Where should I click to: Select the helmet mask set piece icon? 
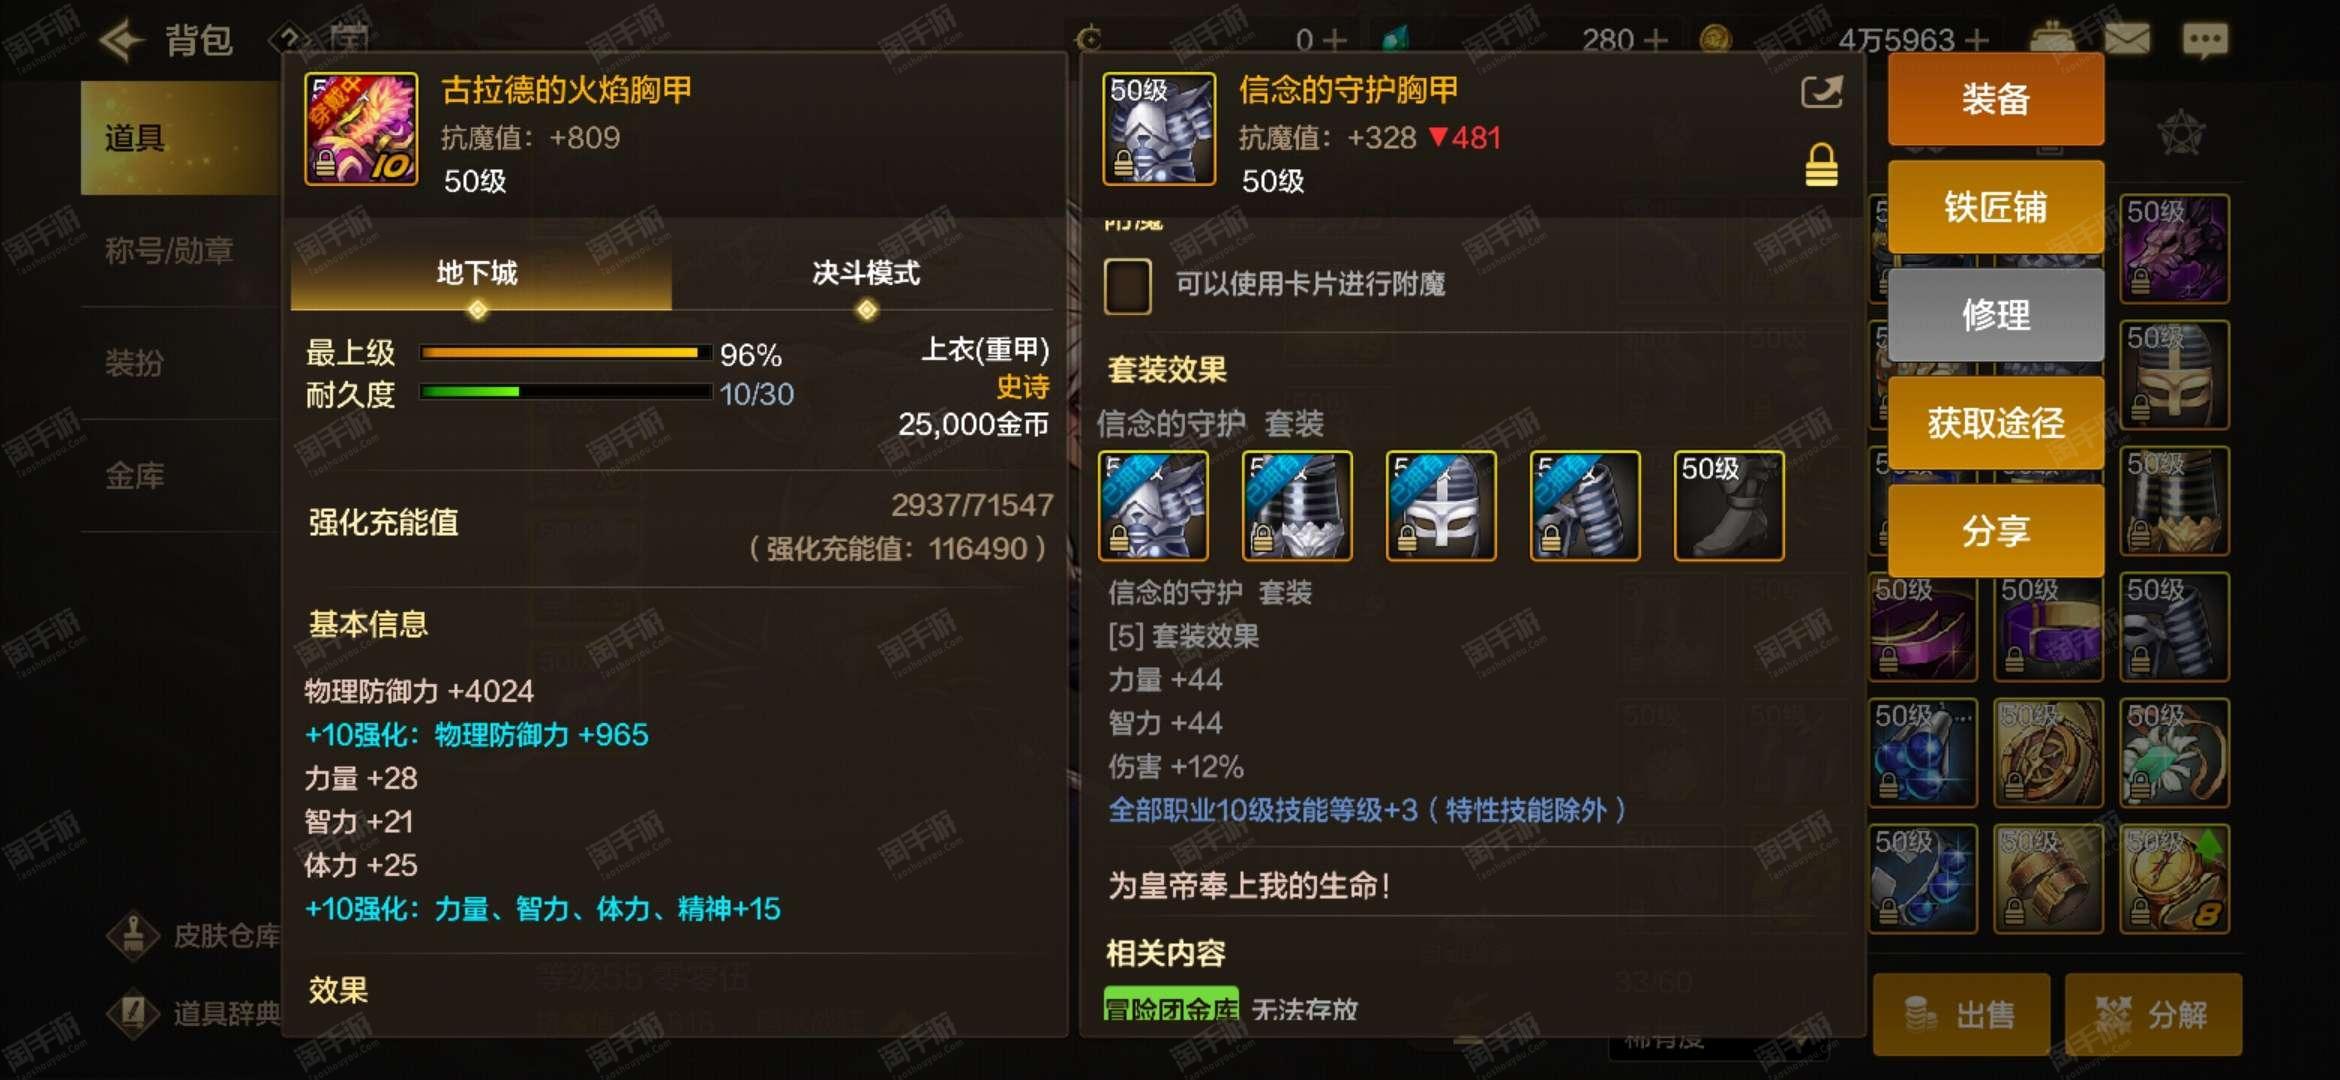pos(1441,505)
